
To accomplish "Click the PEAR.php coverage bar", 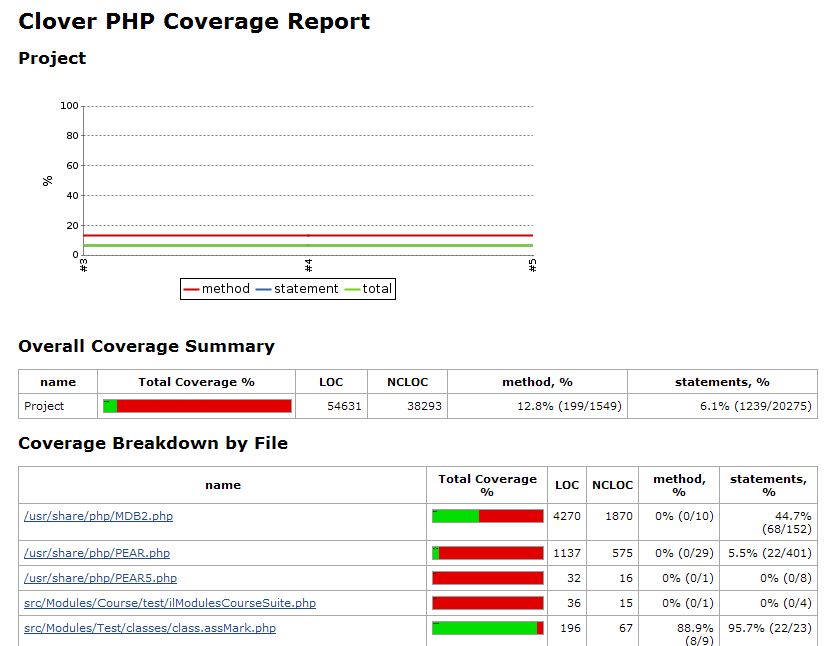I will tap(488, 553).
